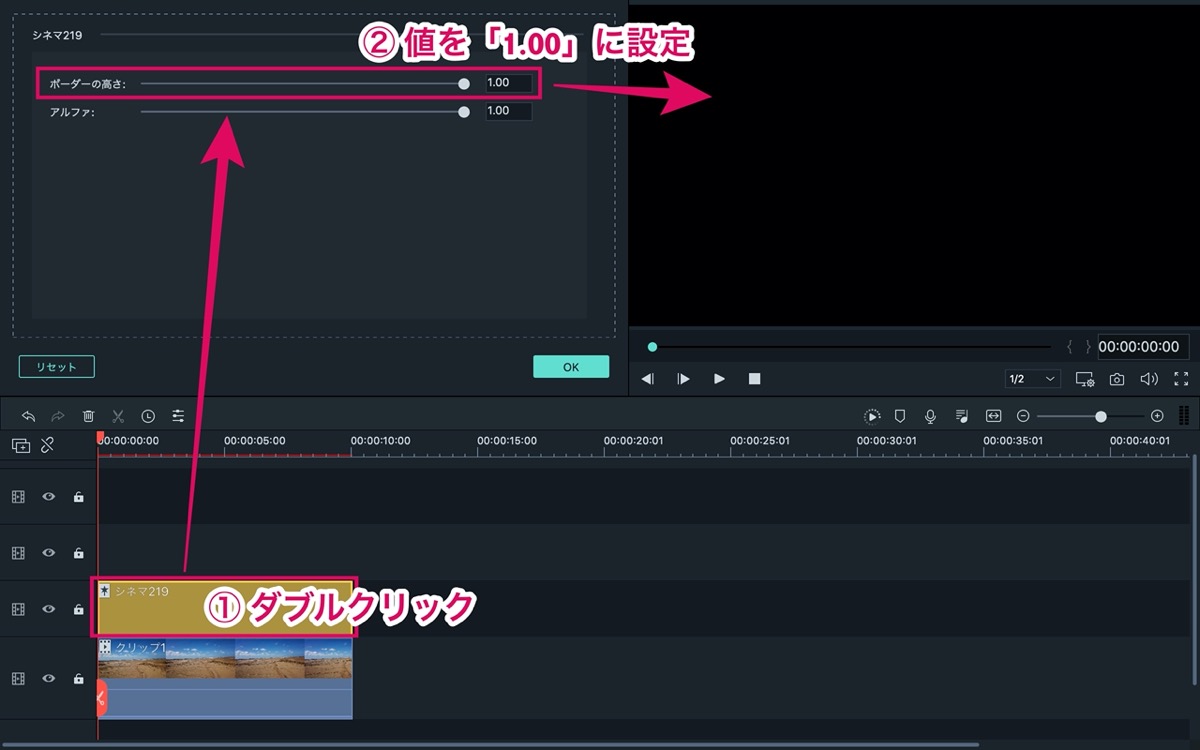Zoom in the timeline with plus icon
This screenshot has width=1200, height=750.
pos(1157,416)
